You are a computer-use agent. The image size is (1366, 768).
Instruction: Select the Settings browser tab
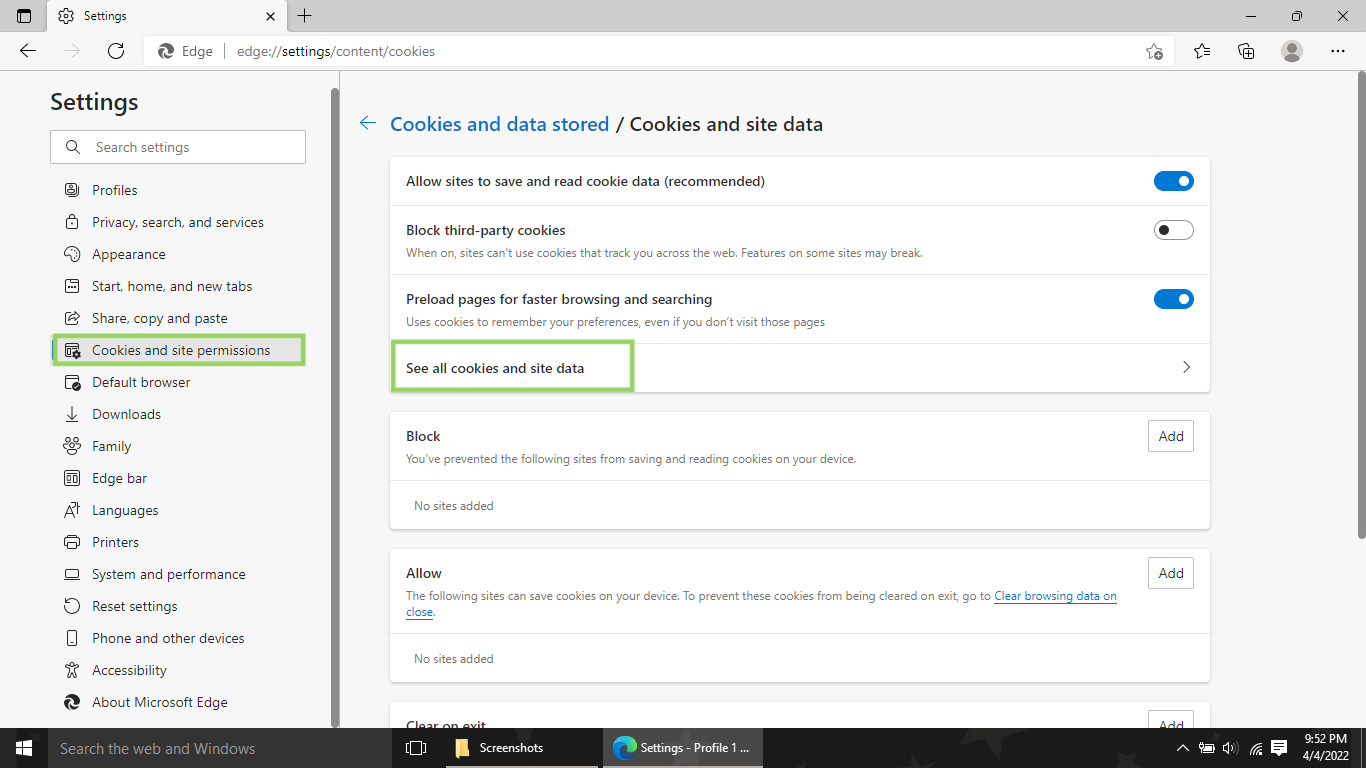(165, 16)
